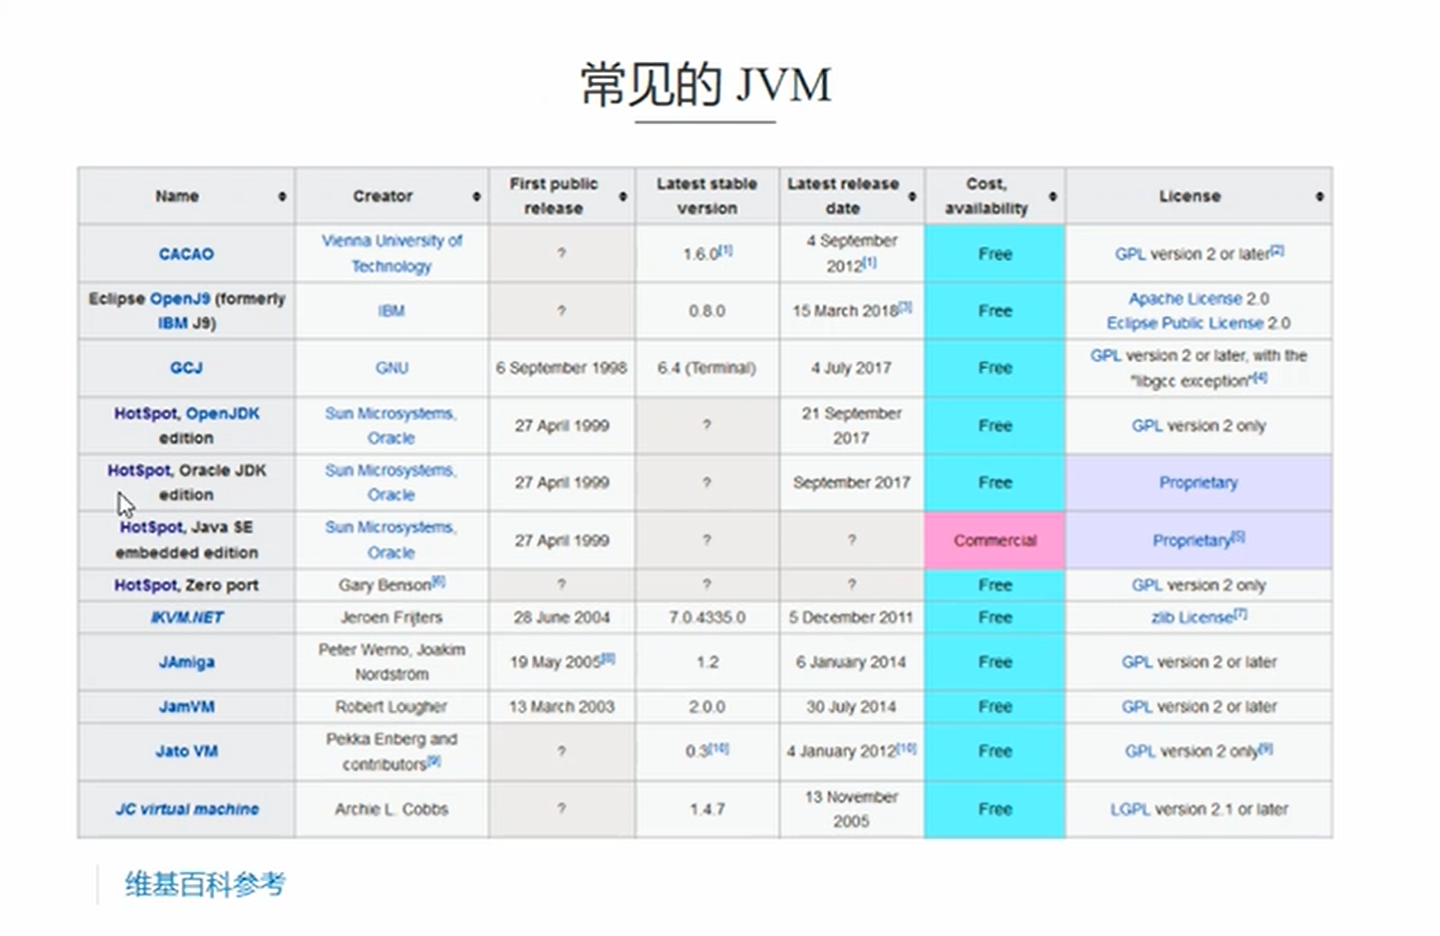Screen dimensions: 1440x936
Task: Click the 13 March 2003 release date
Action: click(x=562, y=706)
